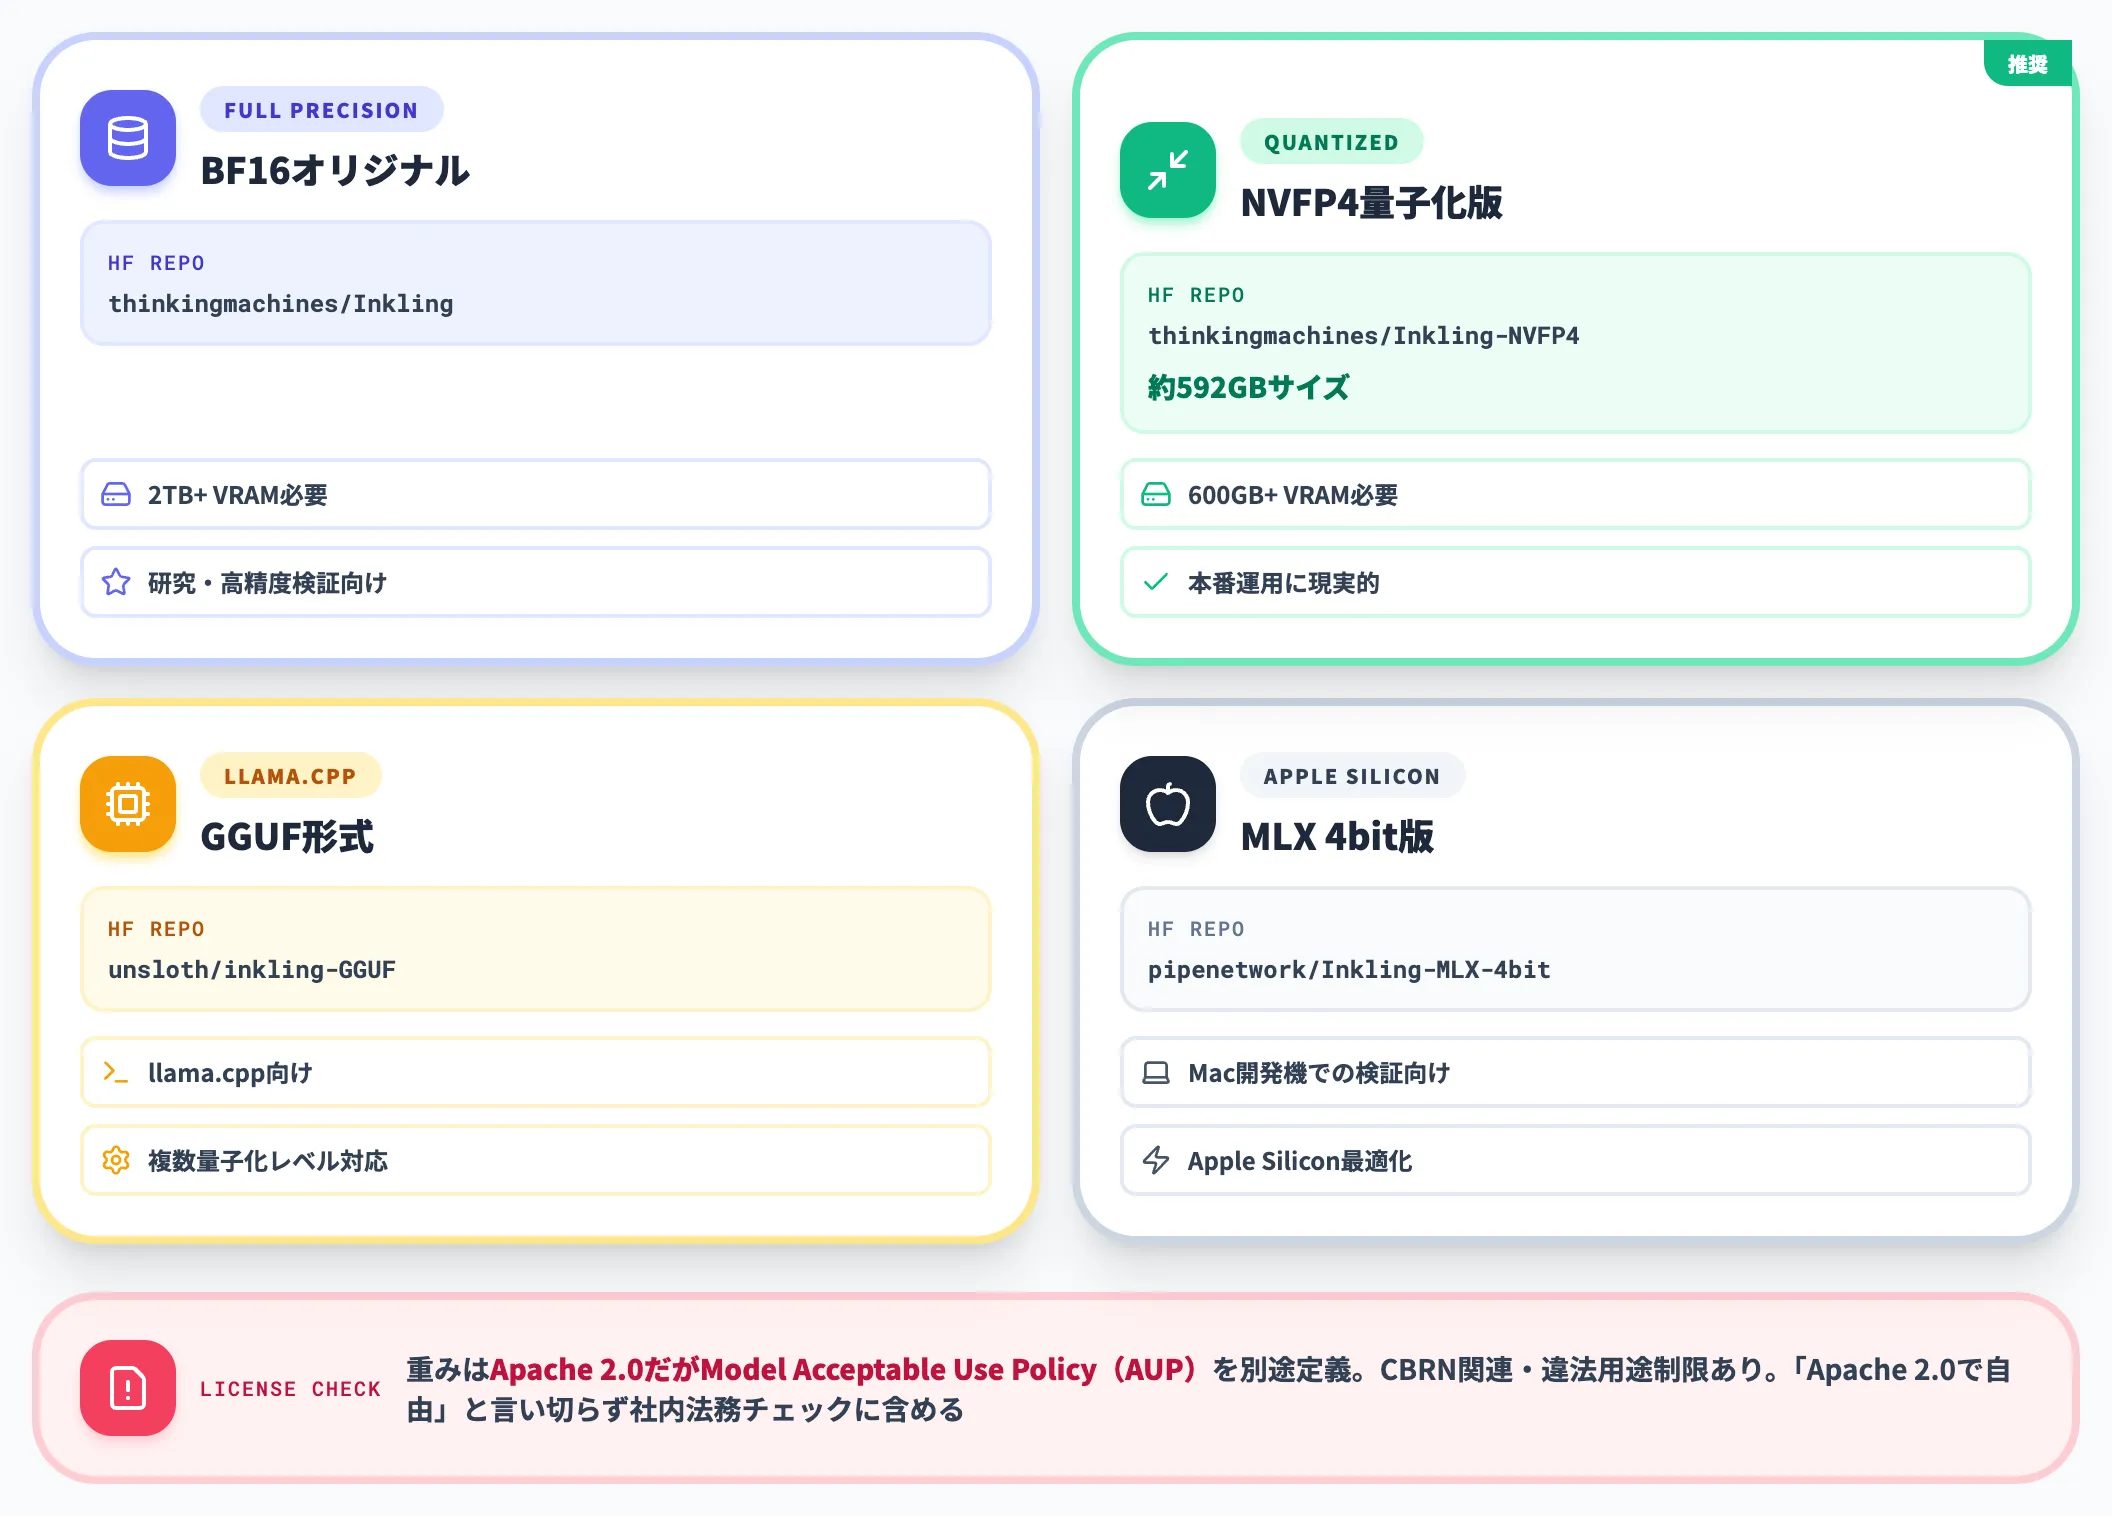Click the laptop icon beside Mac開発機での検証向け

click(x=1156, y=1072)
